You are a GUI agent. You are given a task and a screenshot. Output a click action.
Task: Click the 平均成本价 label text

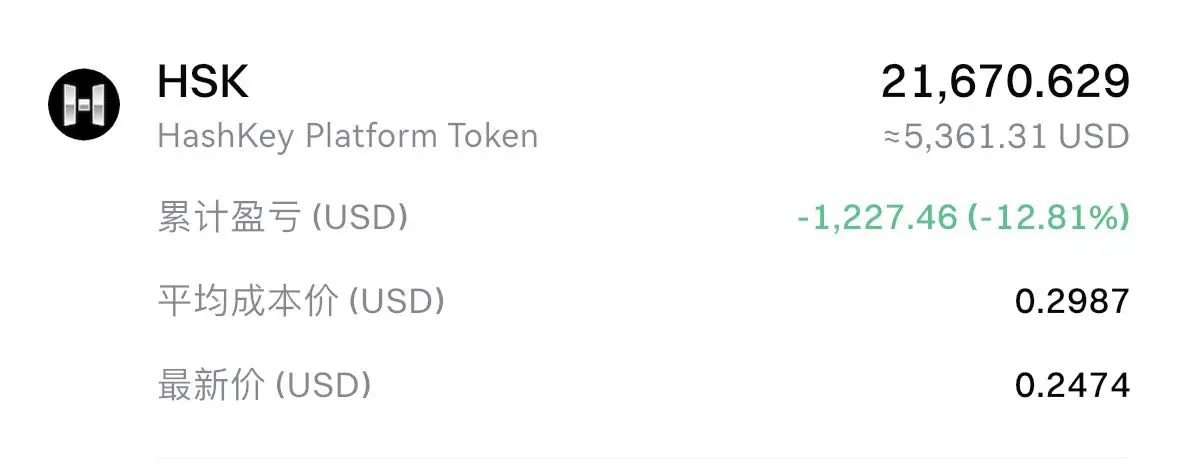(x=247, y=302)
